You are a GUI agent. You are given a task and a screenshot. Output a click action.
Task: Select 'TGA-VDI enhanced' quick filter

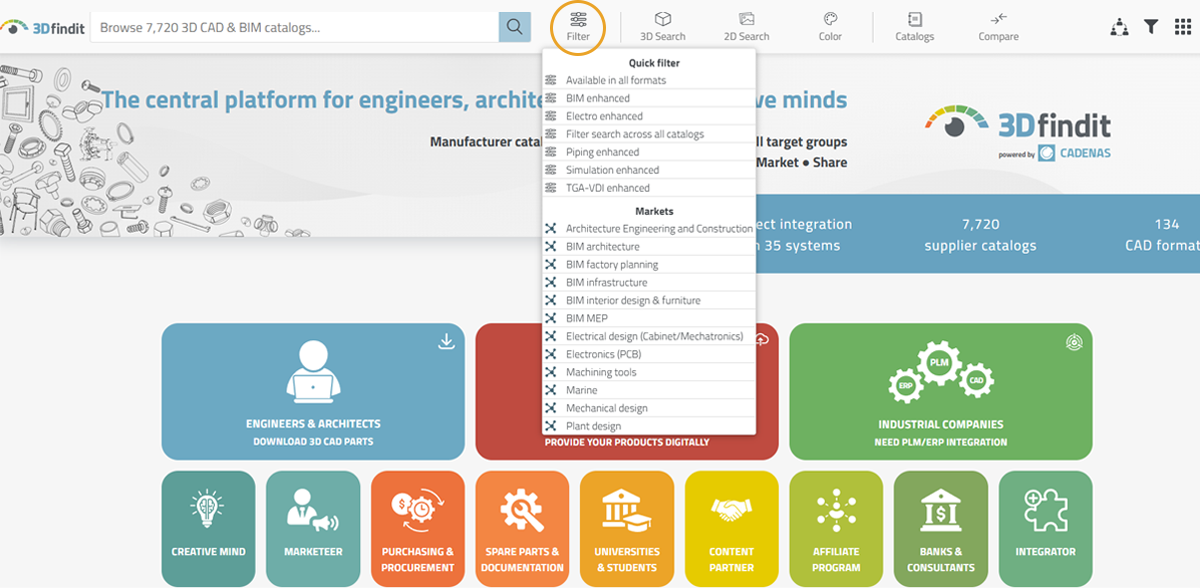click(648, 188)
